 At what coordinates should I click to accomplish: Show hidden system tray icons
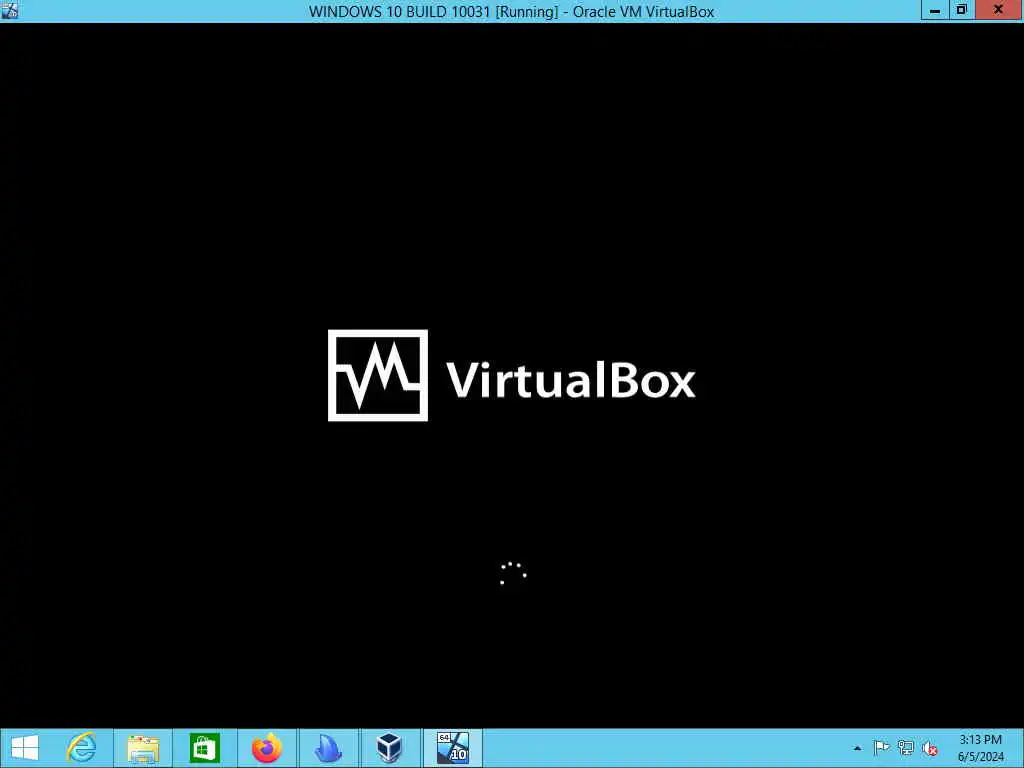click(x=857, y=748)
